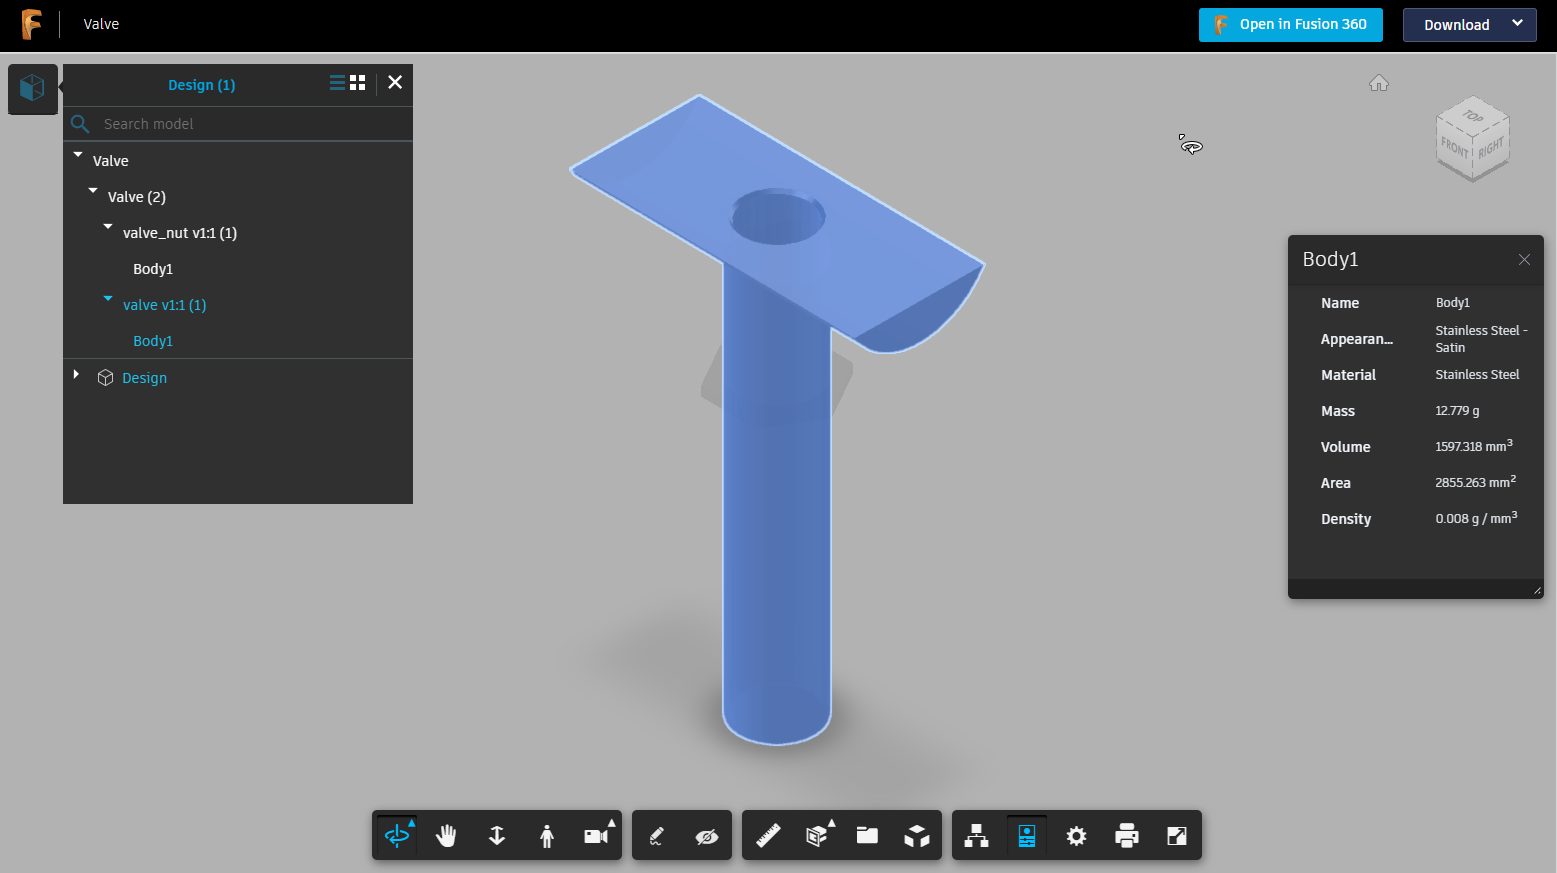This screenshot has height=873, width=1557.
Task: Click the Area value 2855.263 mm²
Action: (1475, 482)
